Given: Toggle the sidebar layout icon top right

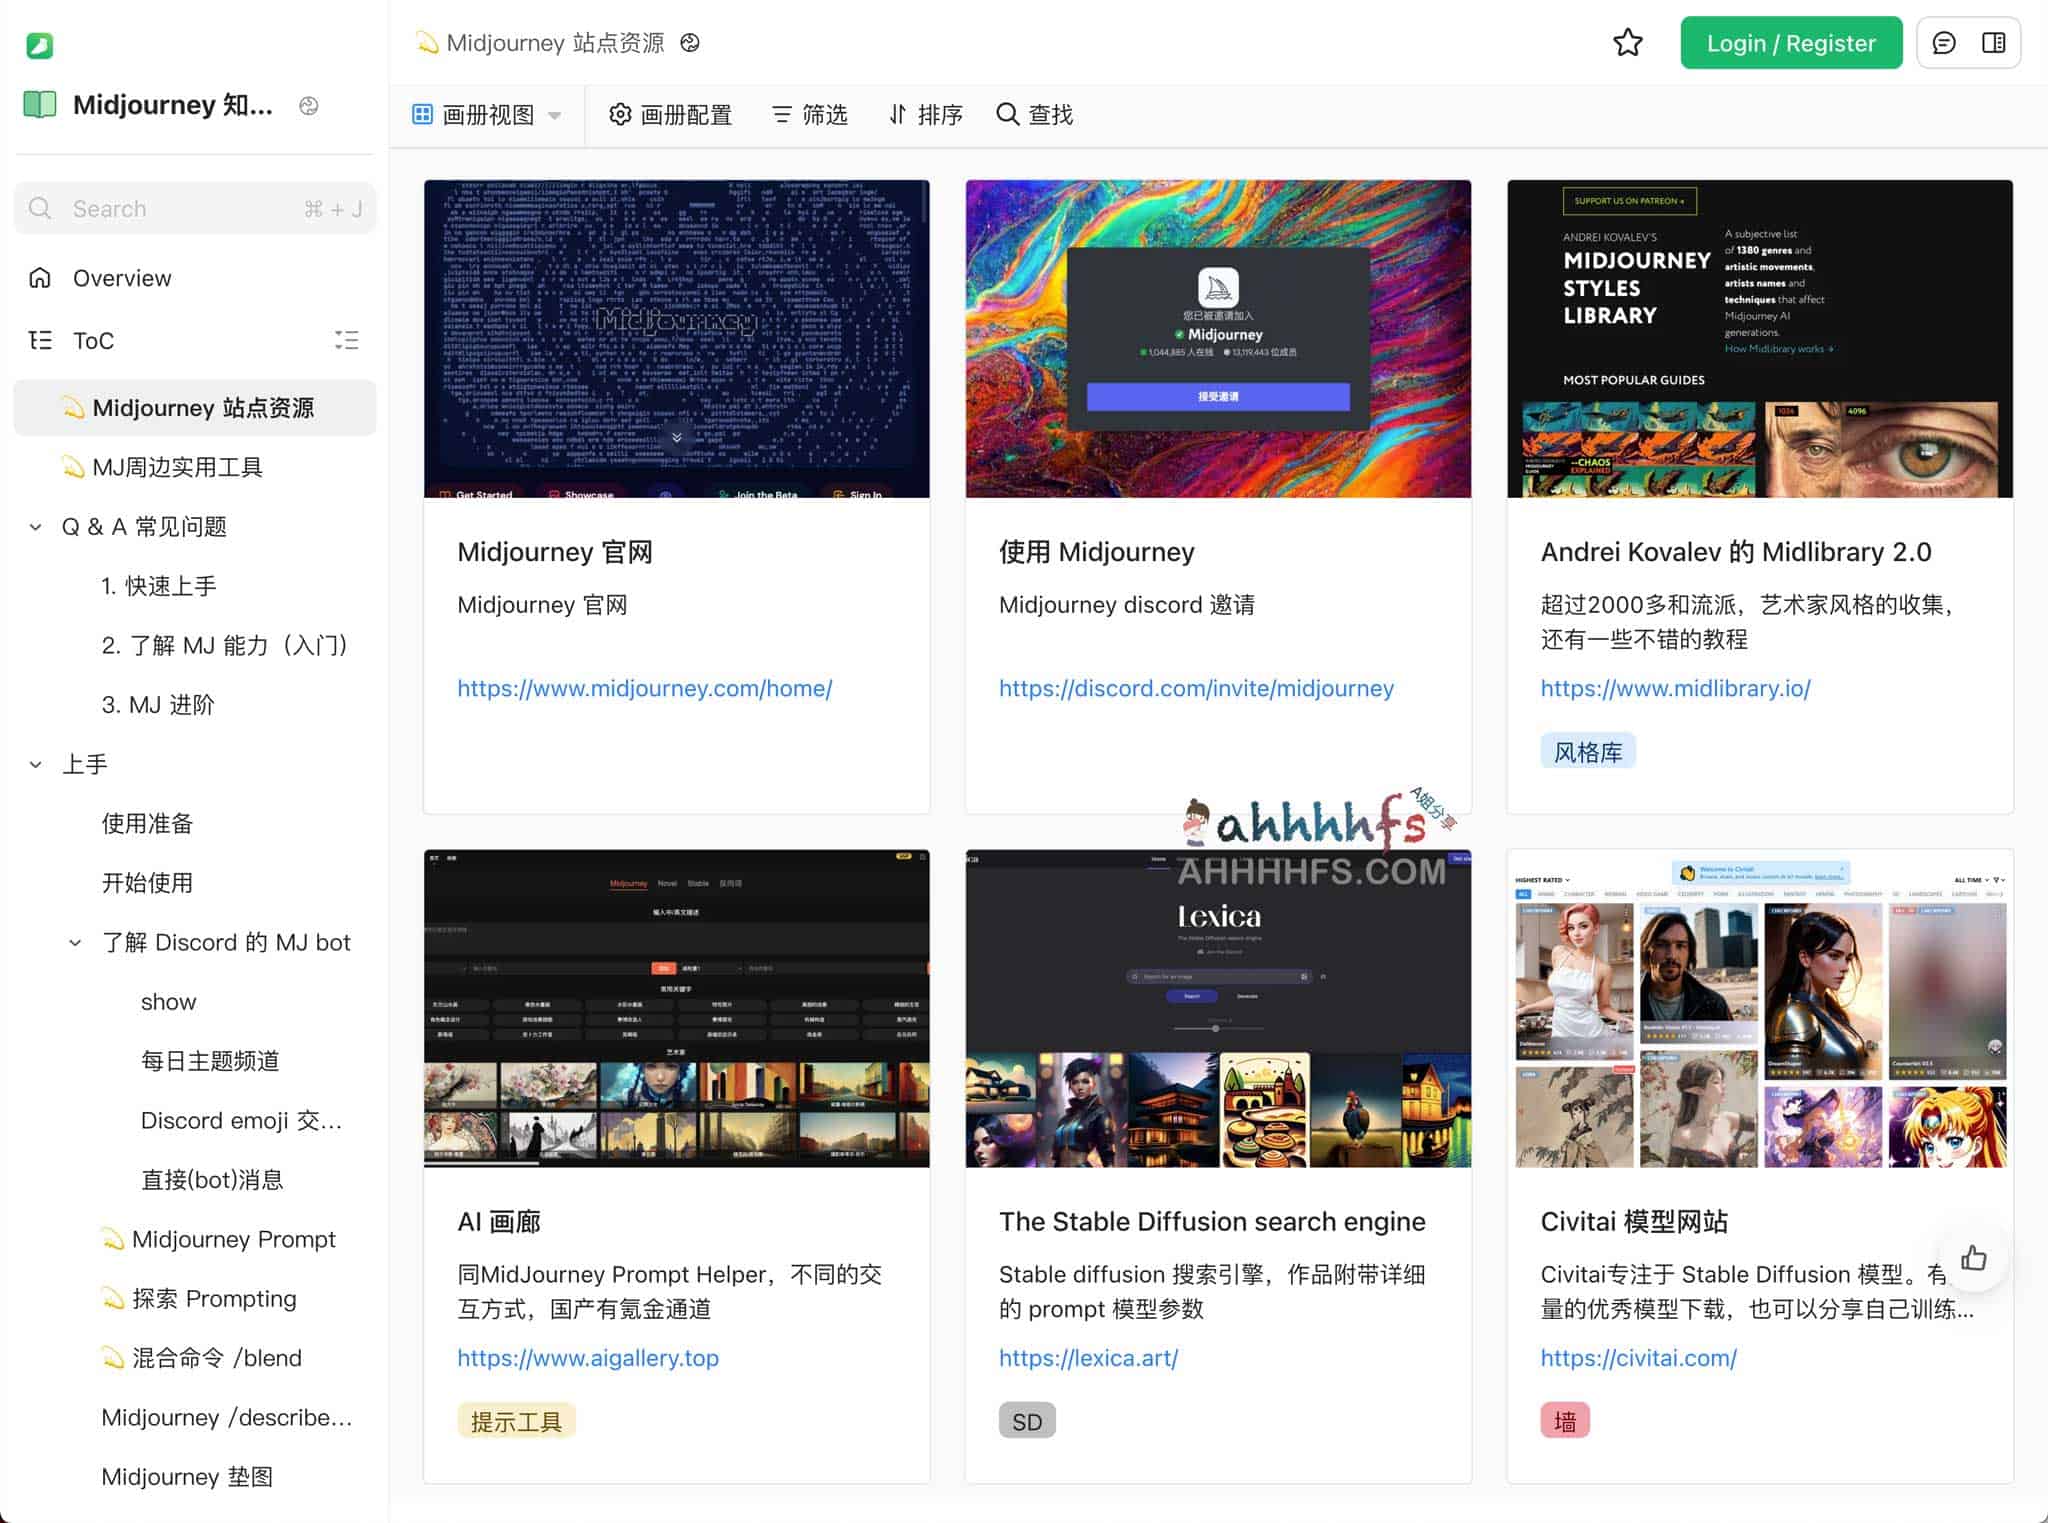Looking at the screenshot, I should click(x=1993, y=43).
